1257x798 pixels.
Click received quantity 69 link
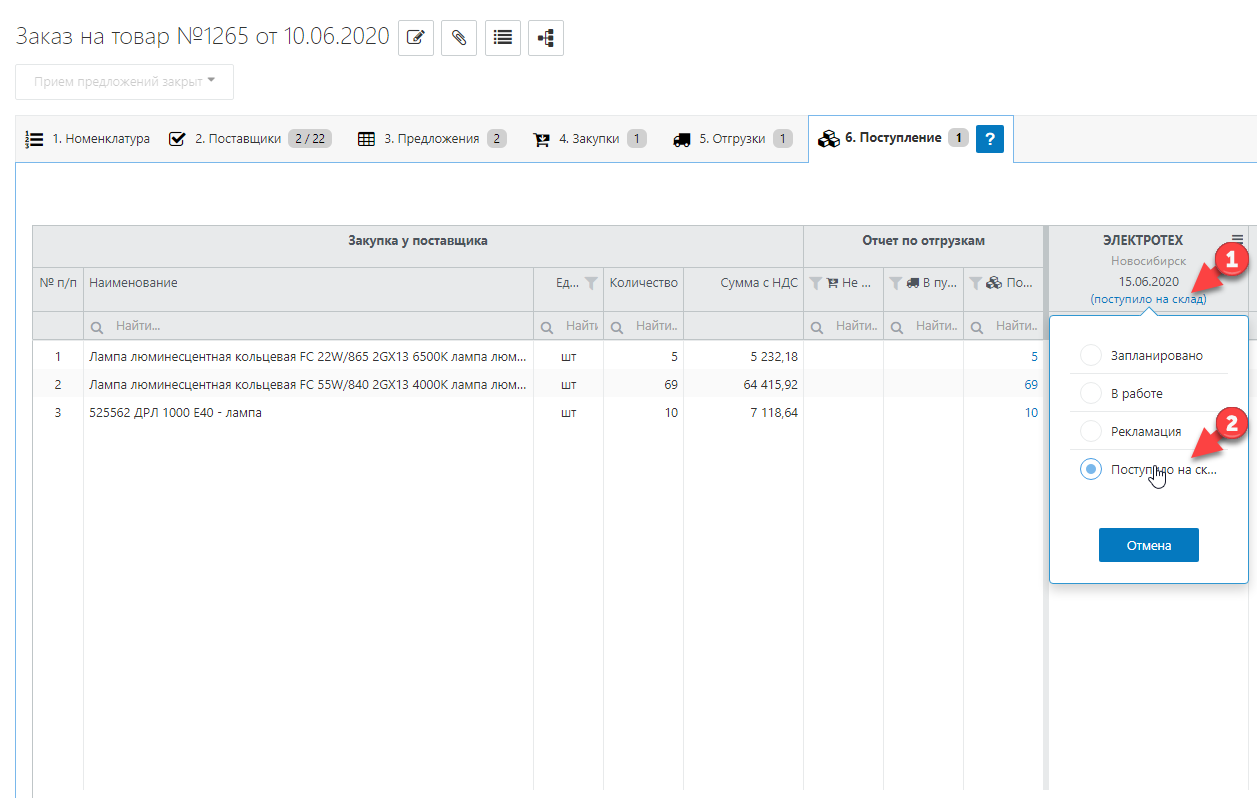(x=1030, y=385)
